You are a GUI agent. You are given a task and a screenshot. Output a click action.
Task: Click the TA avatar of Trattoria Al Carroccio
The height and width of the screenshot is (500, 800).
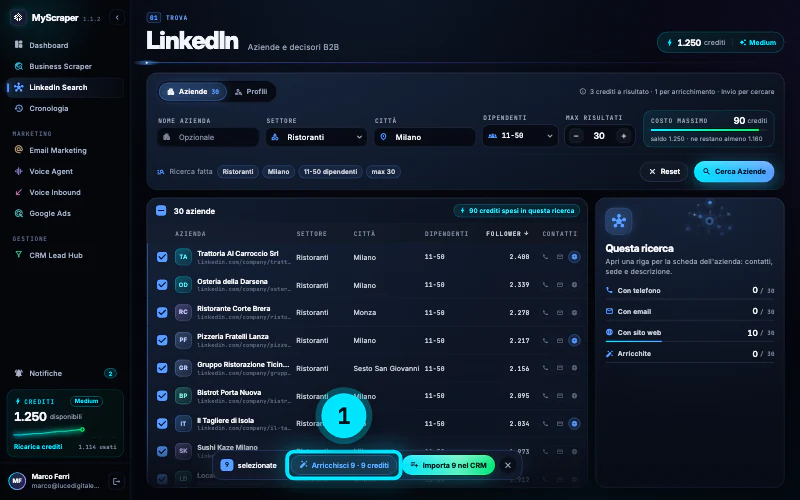pos(183,257)
